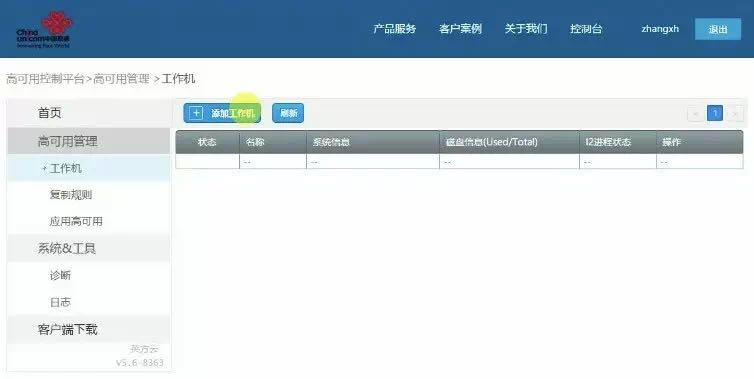754x379 pixels.
Task: Click the 操作 column header
Action: (700, 142)
